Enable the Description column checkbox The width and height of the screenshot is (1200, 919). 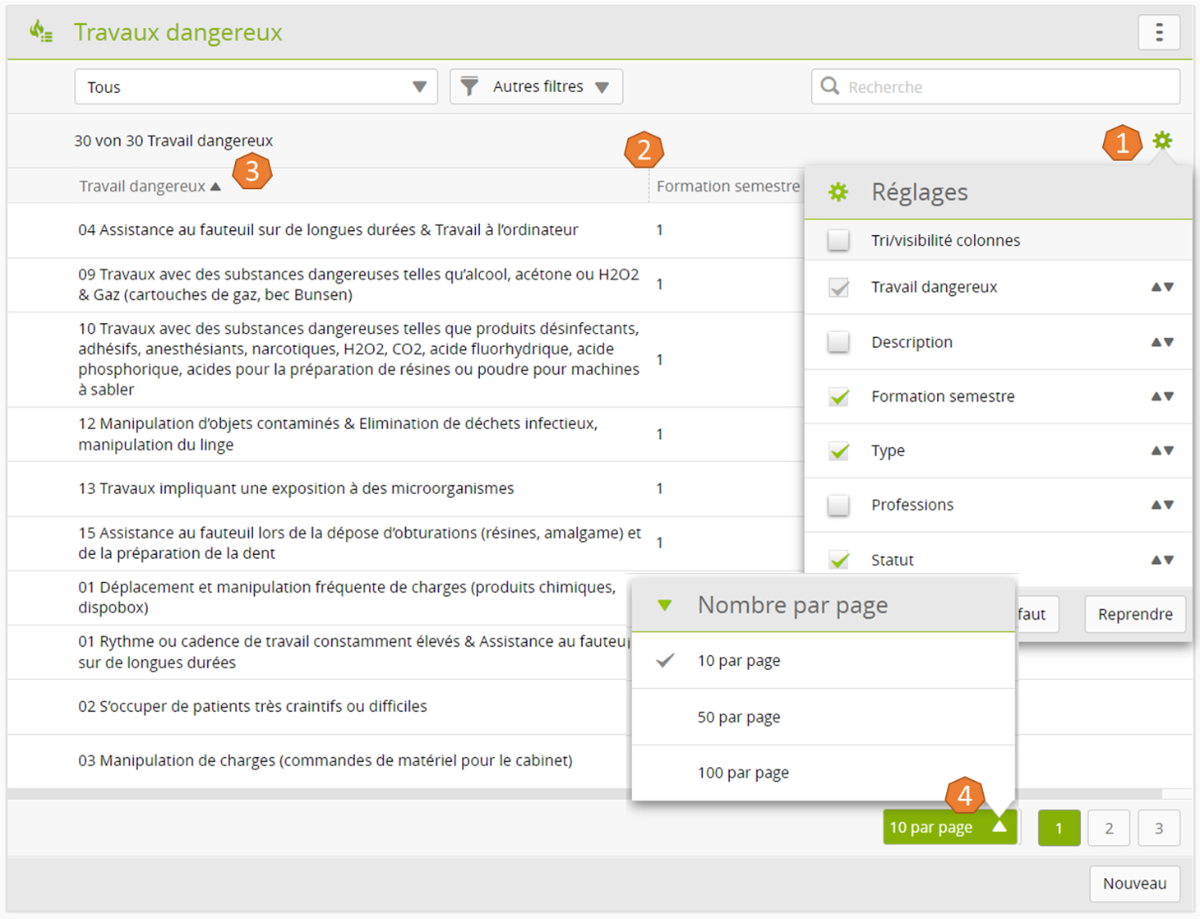point(839,342)
